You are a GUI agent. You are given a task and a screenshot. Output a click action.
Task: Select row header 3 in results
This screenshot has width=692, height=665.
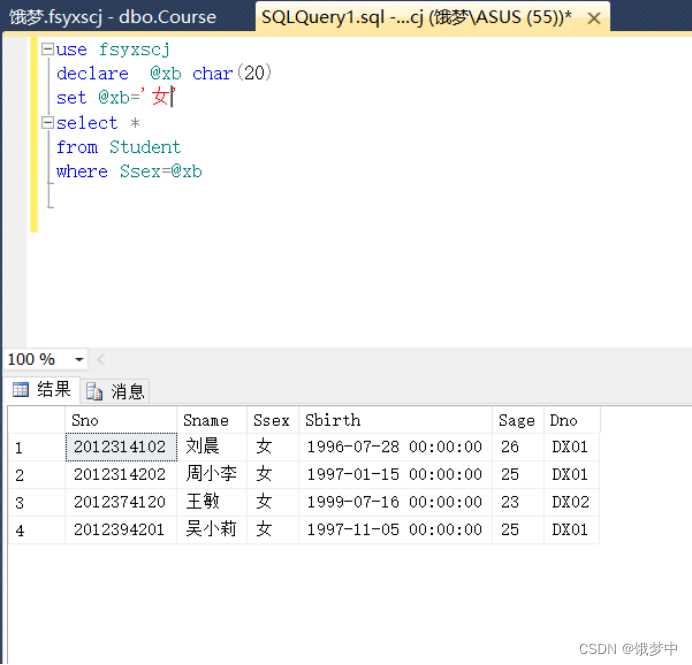37,502
